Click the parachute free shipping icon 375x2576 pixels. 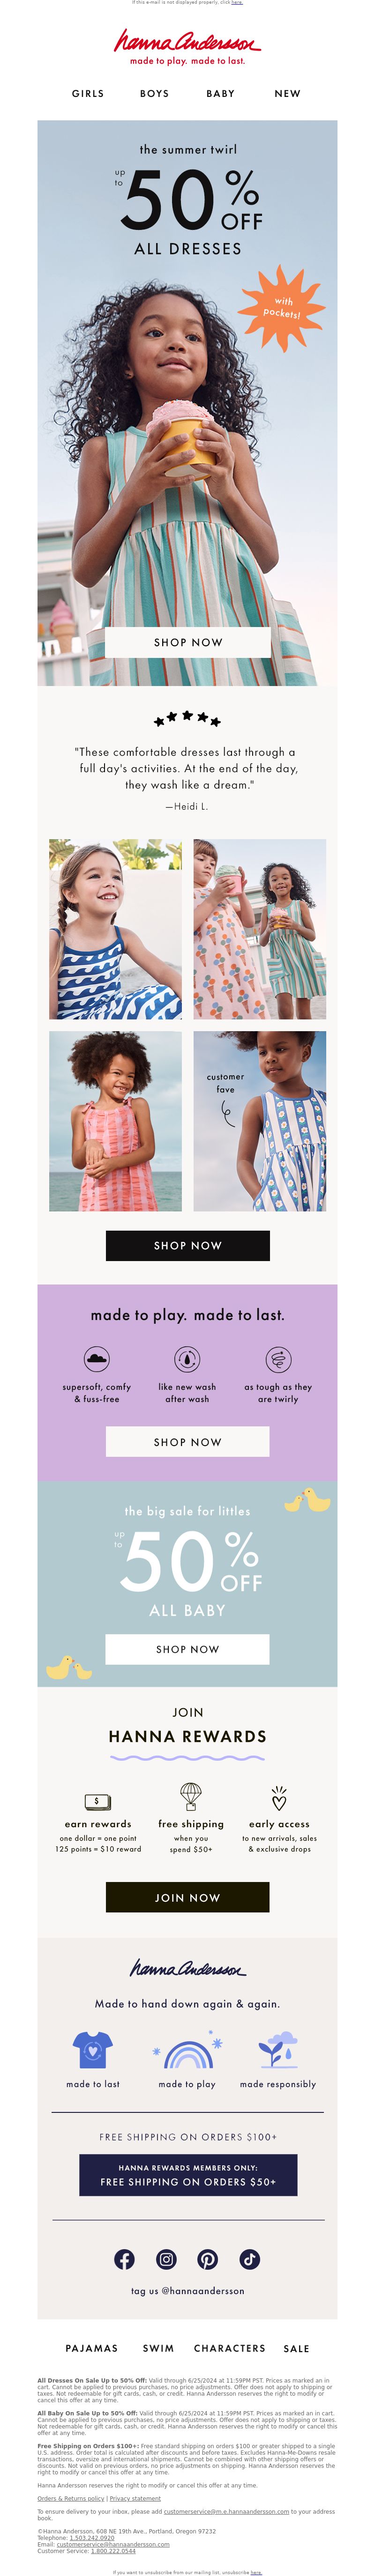tap(190, 1796)
